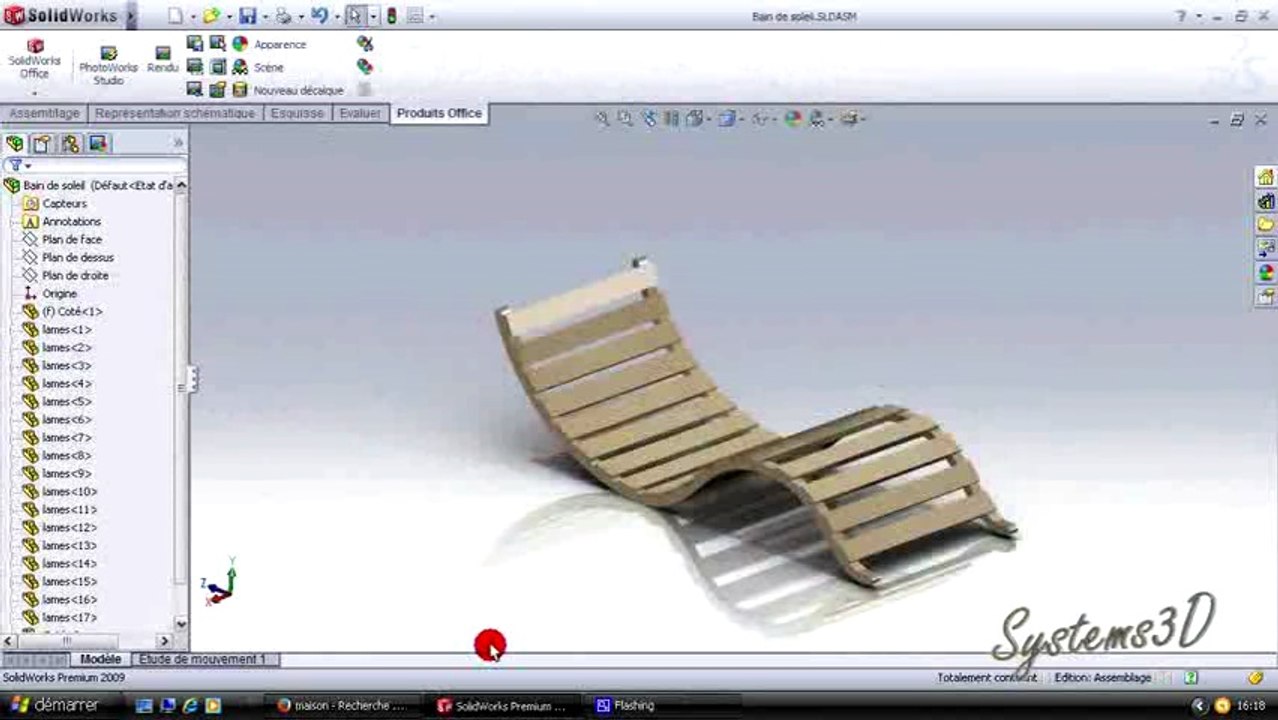Select the Produits Office tab

[439, 113]
